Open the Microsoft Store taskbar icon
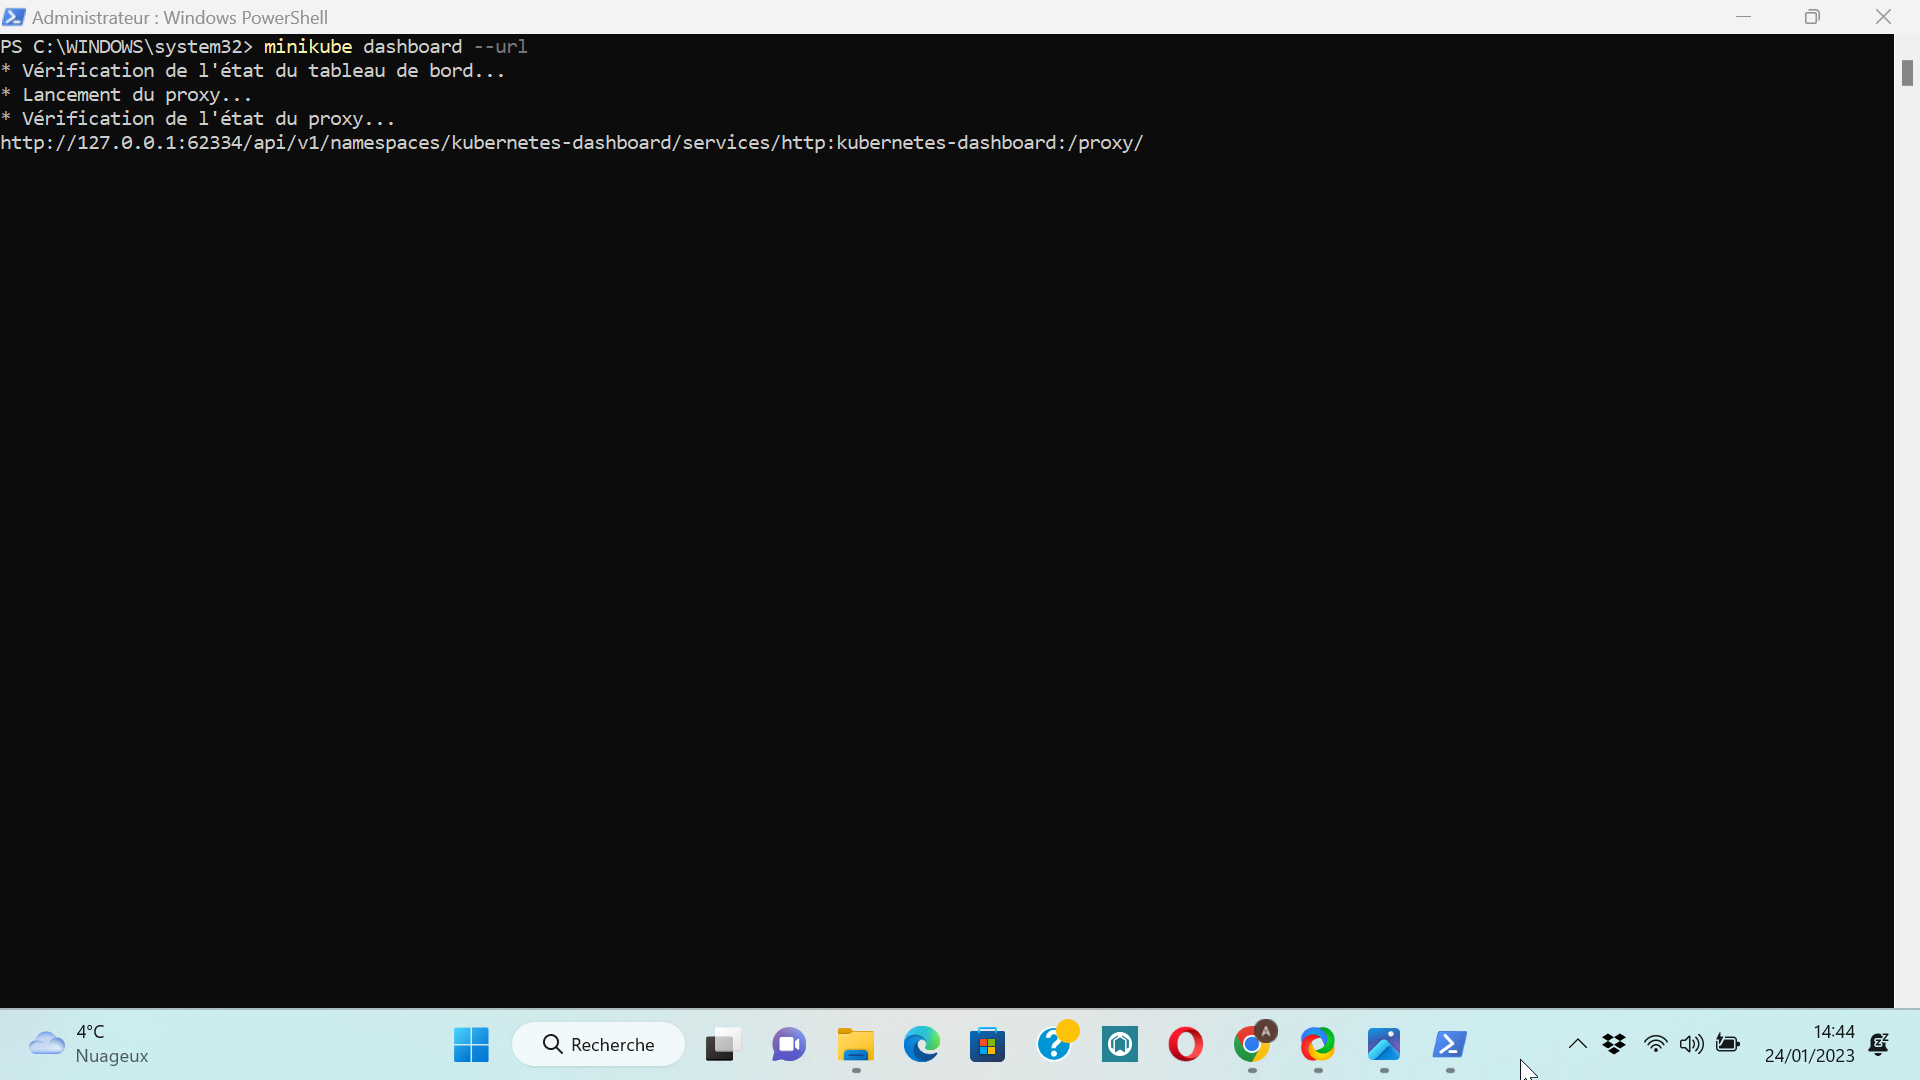 coord(987,1045)
